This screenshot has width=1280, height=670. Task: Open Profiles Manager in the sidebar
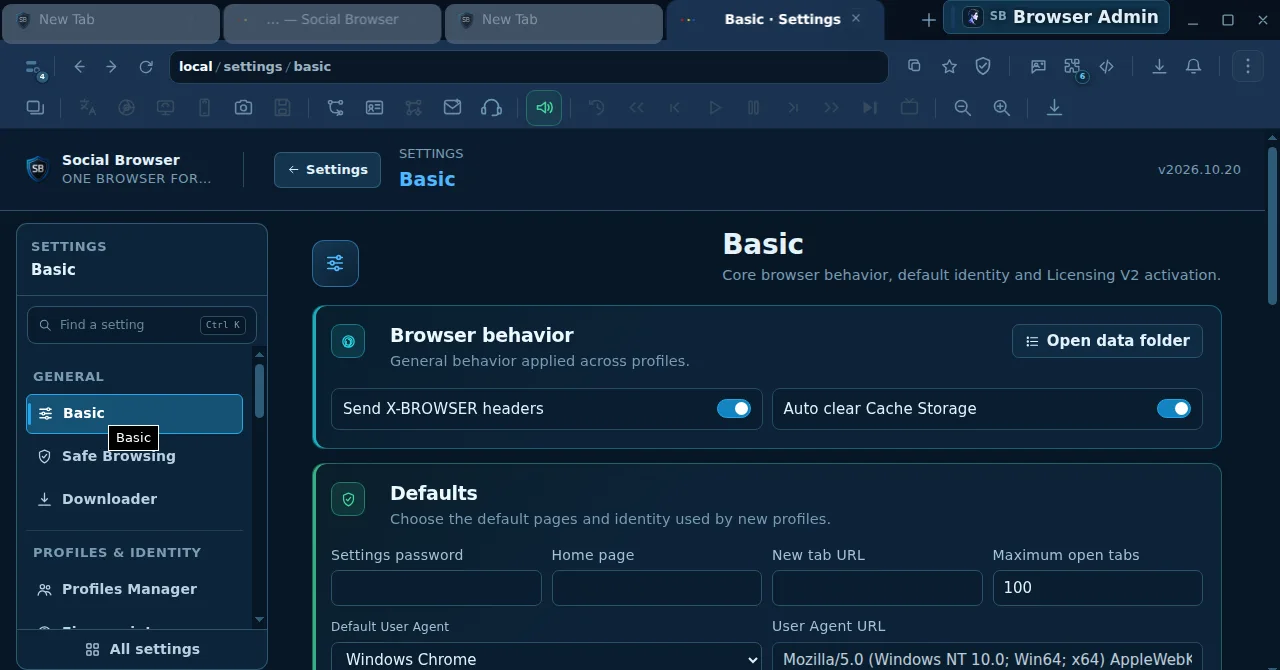(x=134, y=589)
